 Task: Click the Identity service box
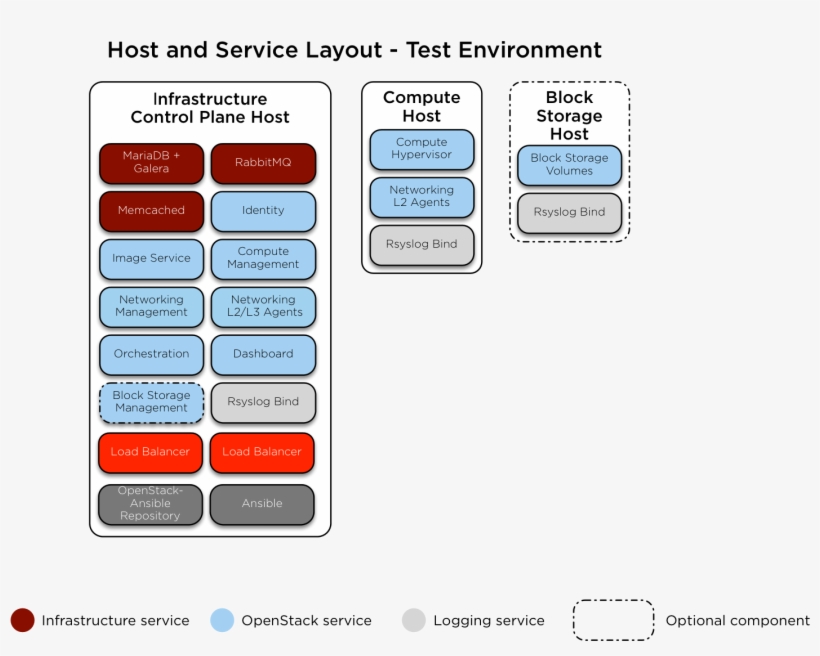pyautogui.click(x=263, y=211)
